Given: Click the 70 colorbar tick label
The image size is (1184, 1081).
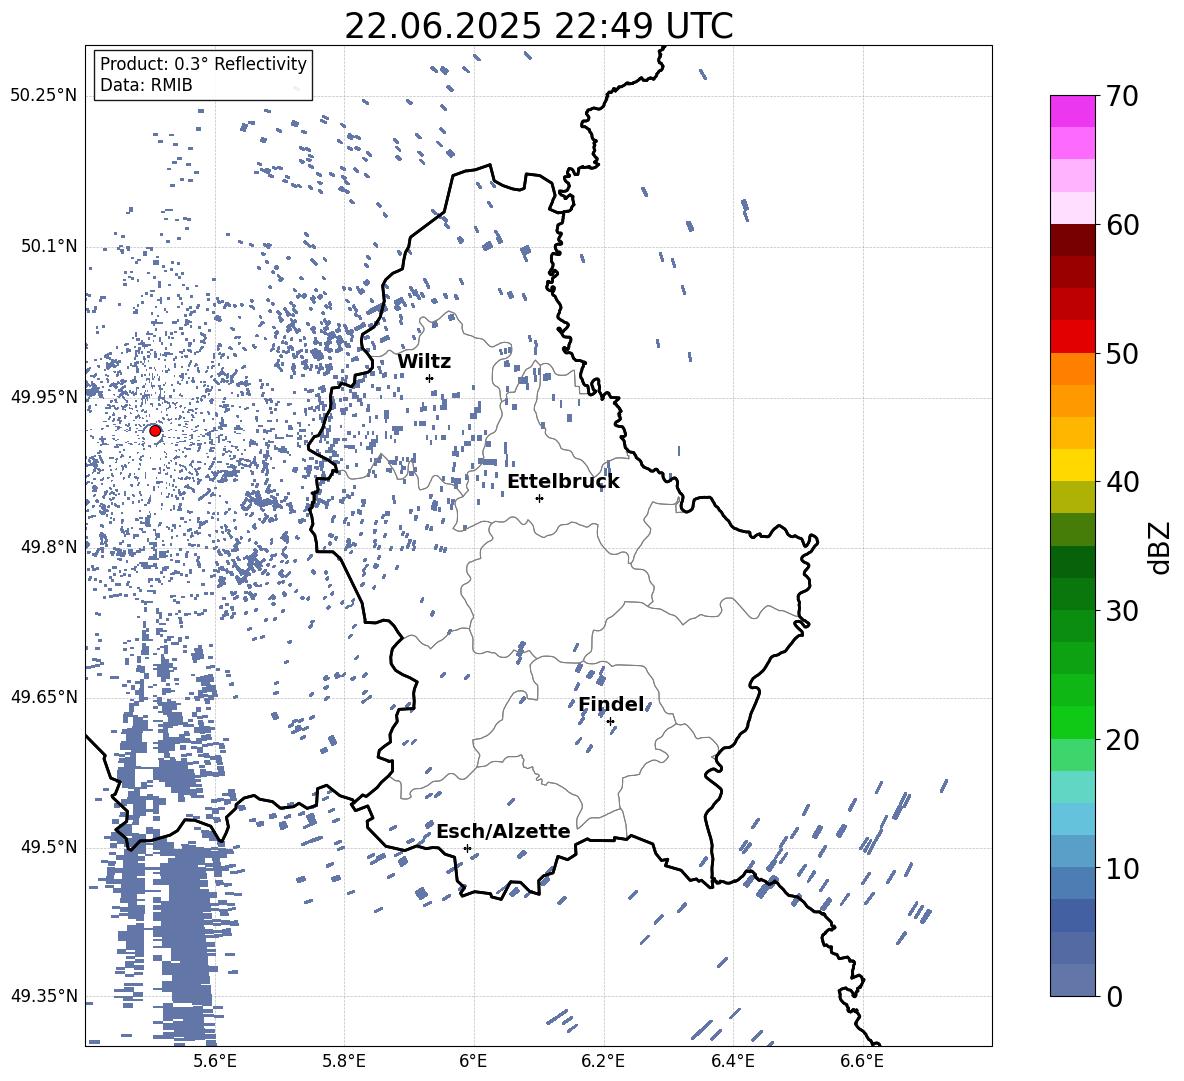Looking at the screenshot, I should click(x=1122, y=97).
